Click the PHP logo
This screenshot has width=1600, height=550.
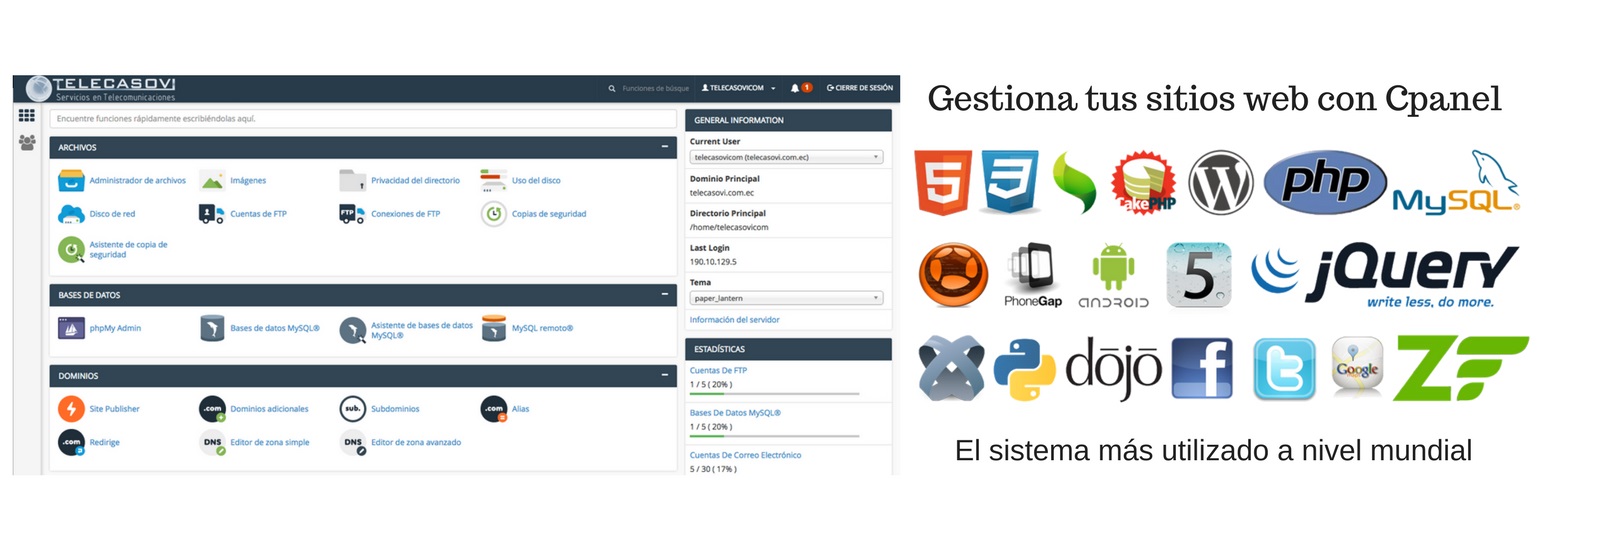1326,182
